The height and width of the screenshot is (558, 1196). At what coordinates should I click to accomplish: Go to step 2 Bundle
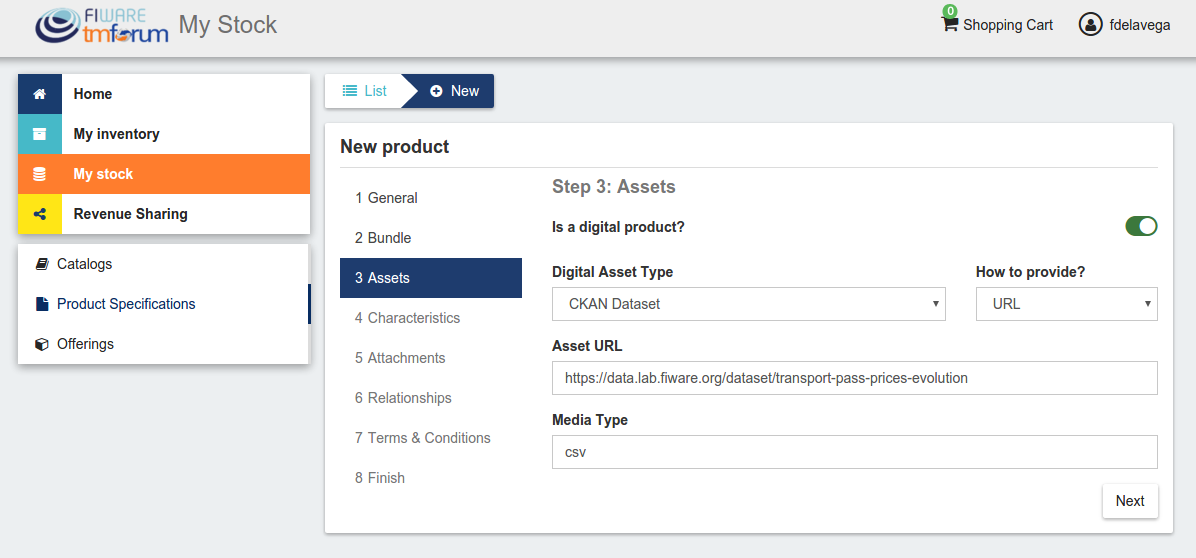[x=431, y=238]
